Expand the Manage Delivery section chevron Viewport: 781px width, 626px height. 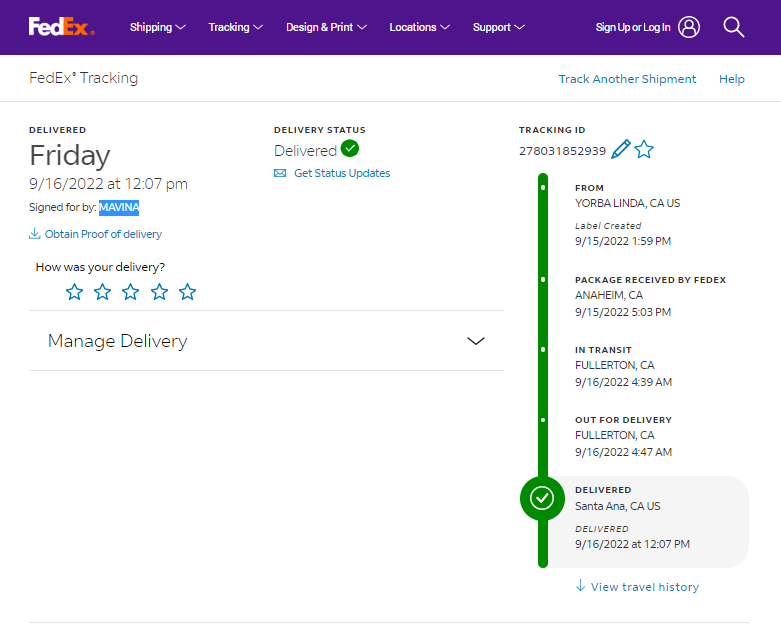coord(476,341)
